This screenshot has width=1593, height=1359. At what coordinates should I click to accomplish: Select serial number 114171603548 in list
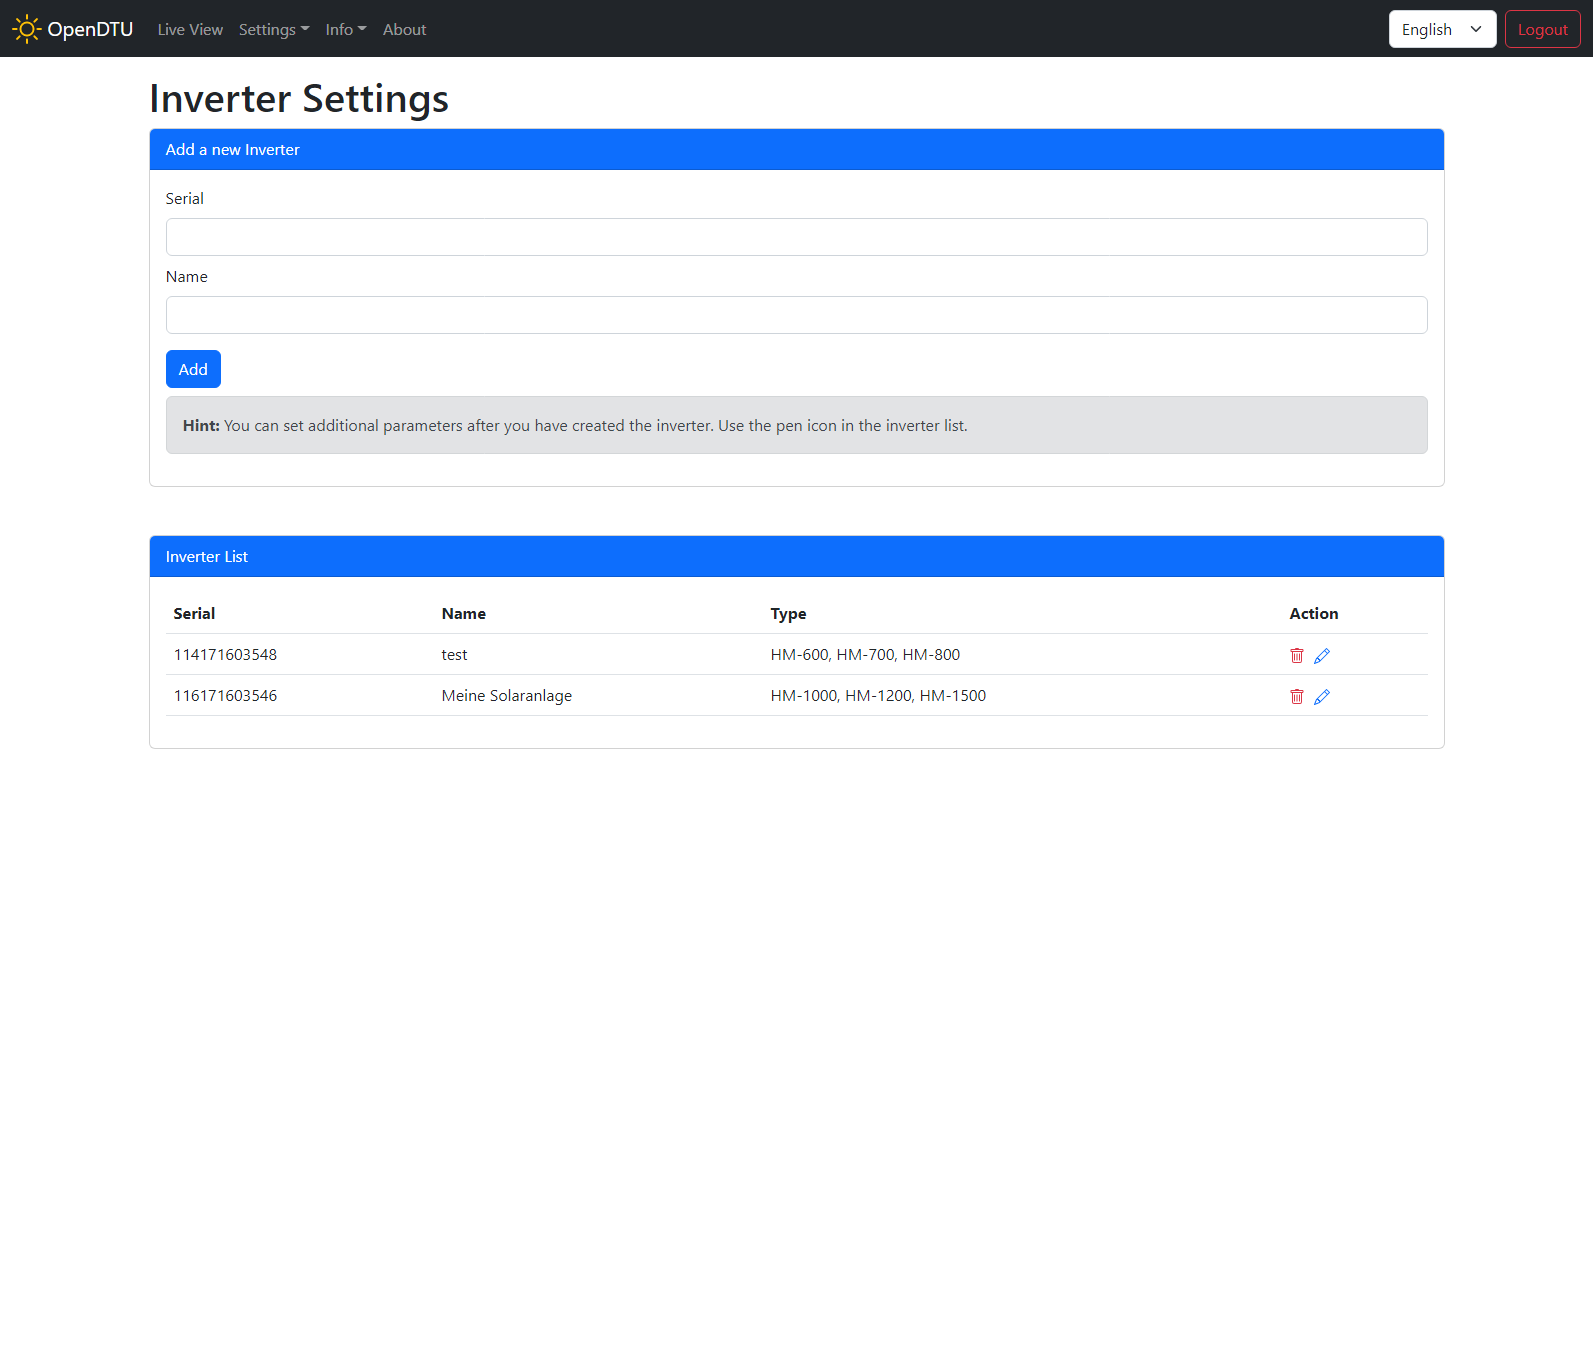pos(225,655)
